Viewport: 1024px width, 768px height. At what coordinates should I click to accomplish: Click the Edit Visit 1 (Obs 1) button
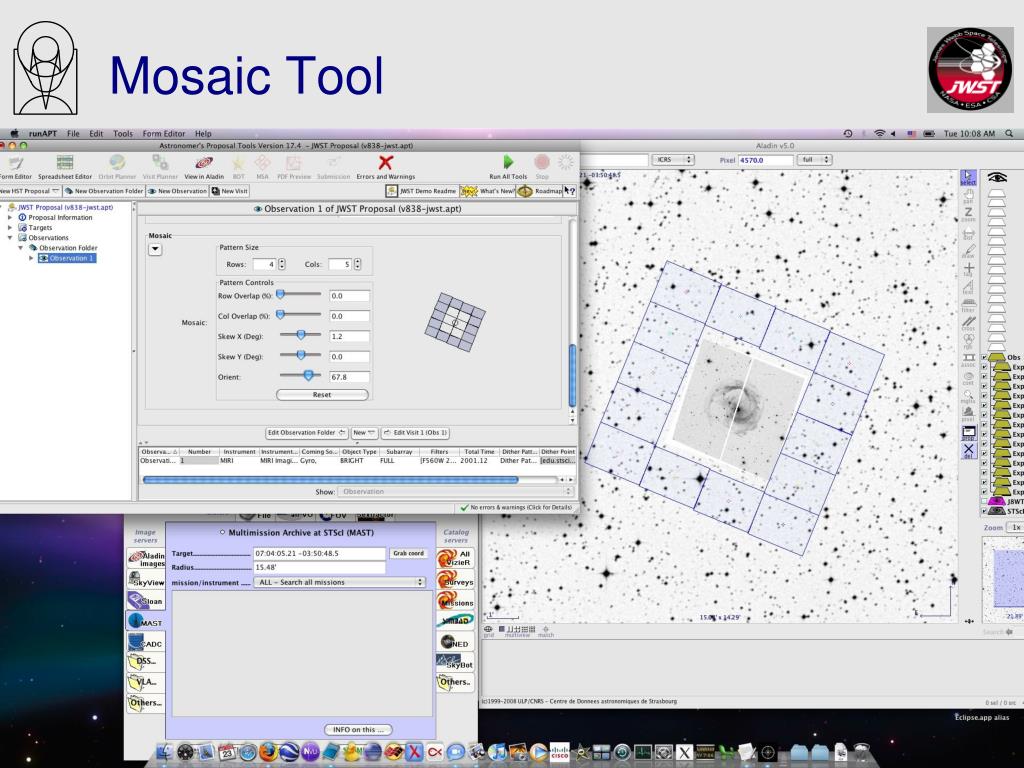point(416,432)
